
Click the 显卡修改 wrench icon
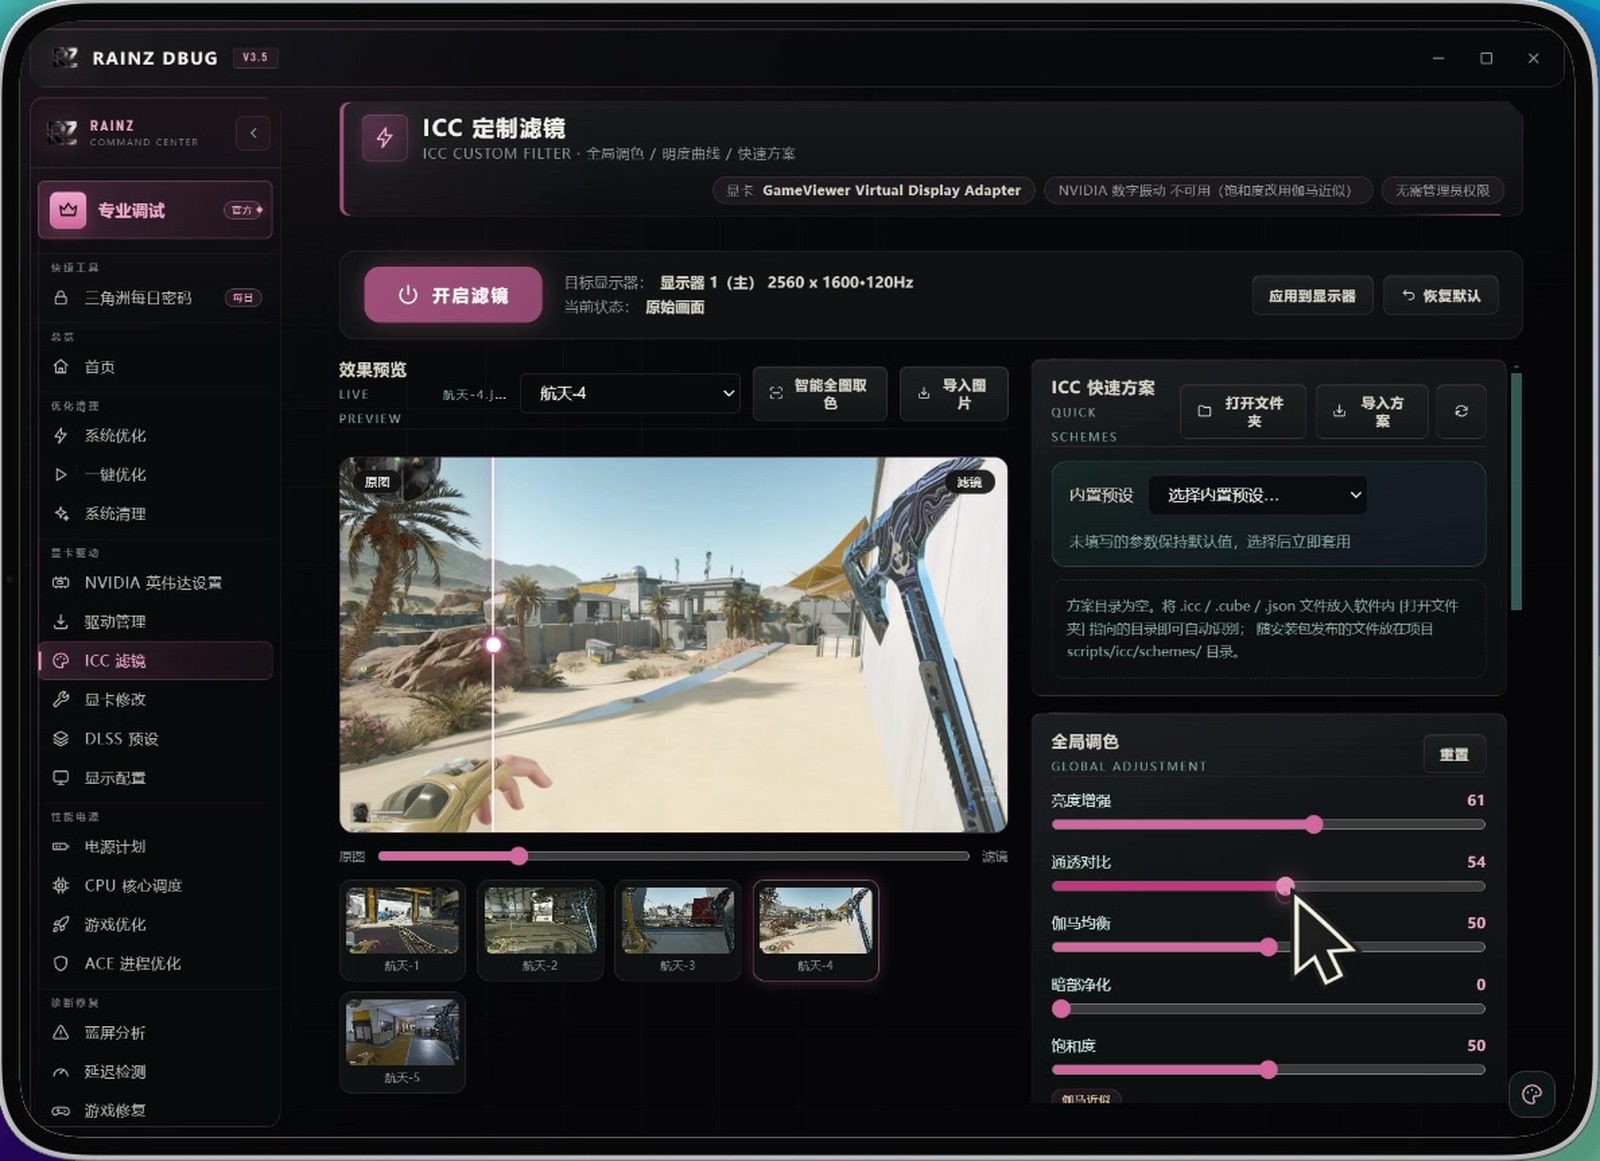coord(61,700)
